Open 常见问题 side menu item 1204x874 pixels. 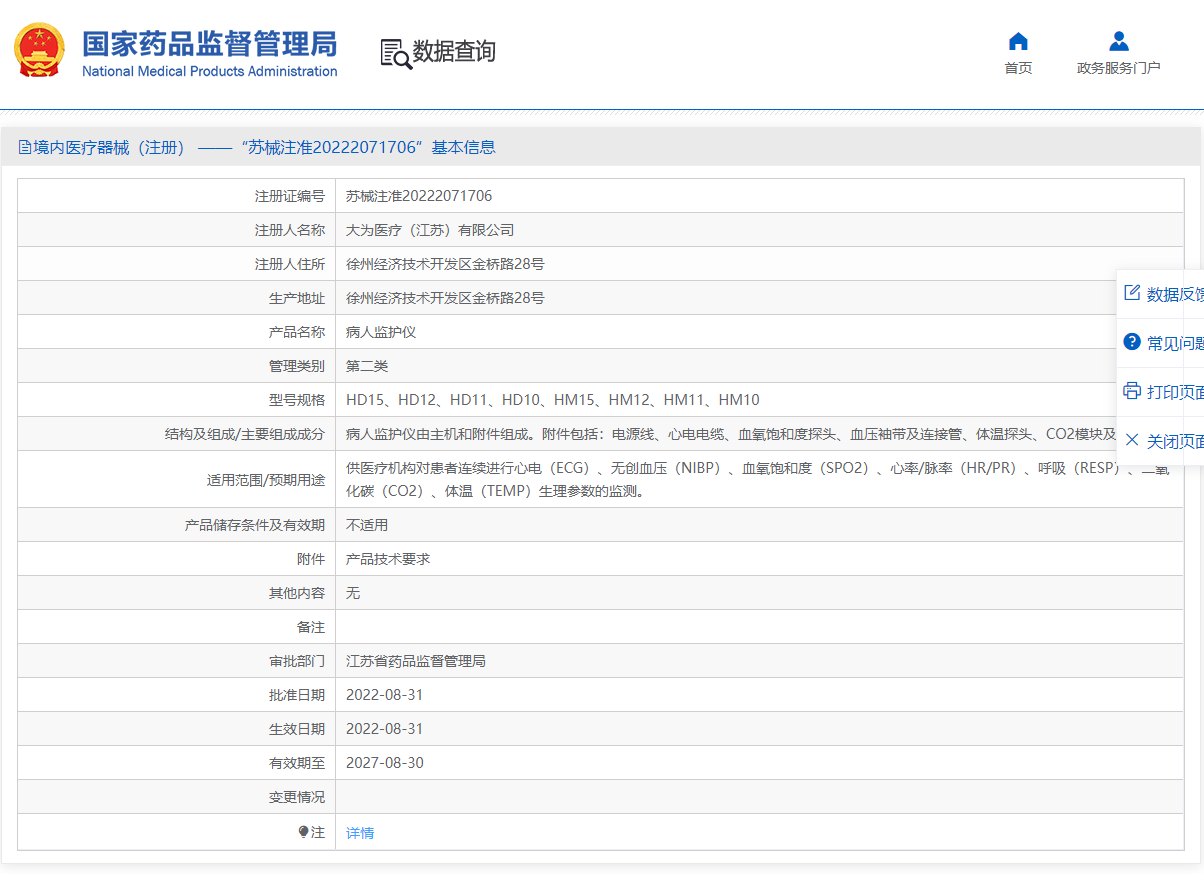(1161, 343)
